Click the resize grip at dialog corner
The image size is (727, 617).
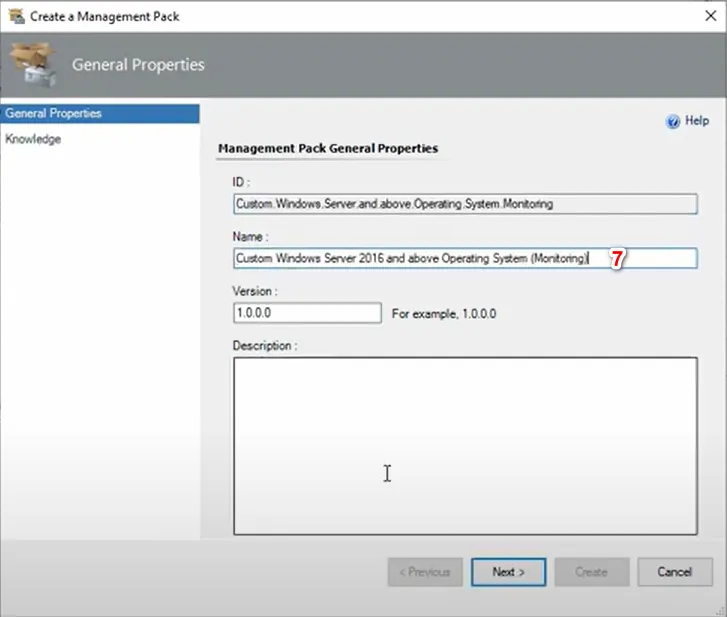[721, 611]
